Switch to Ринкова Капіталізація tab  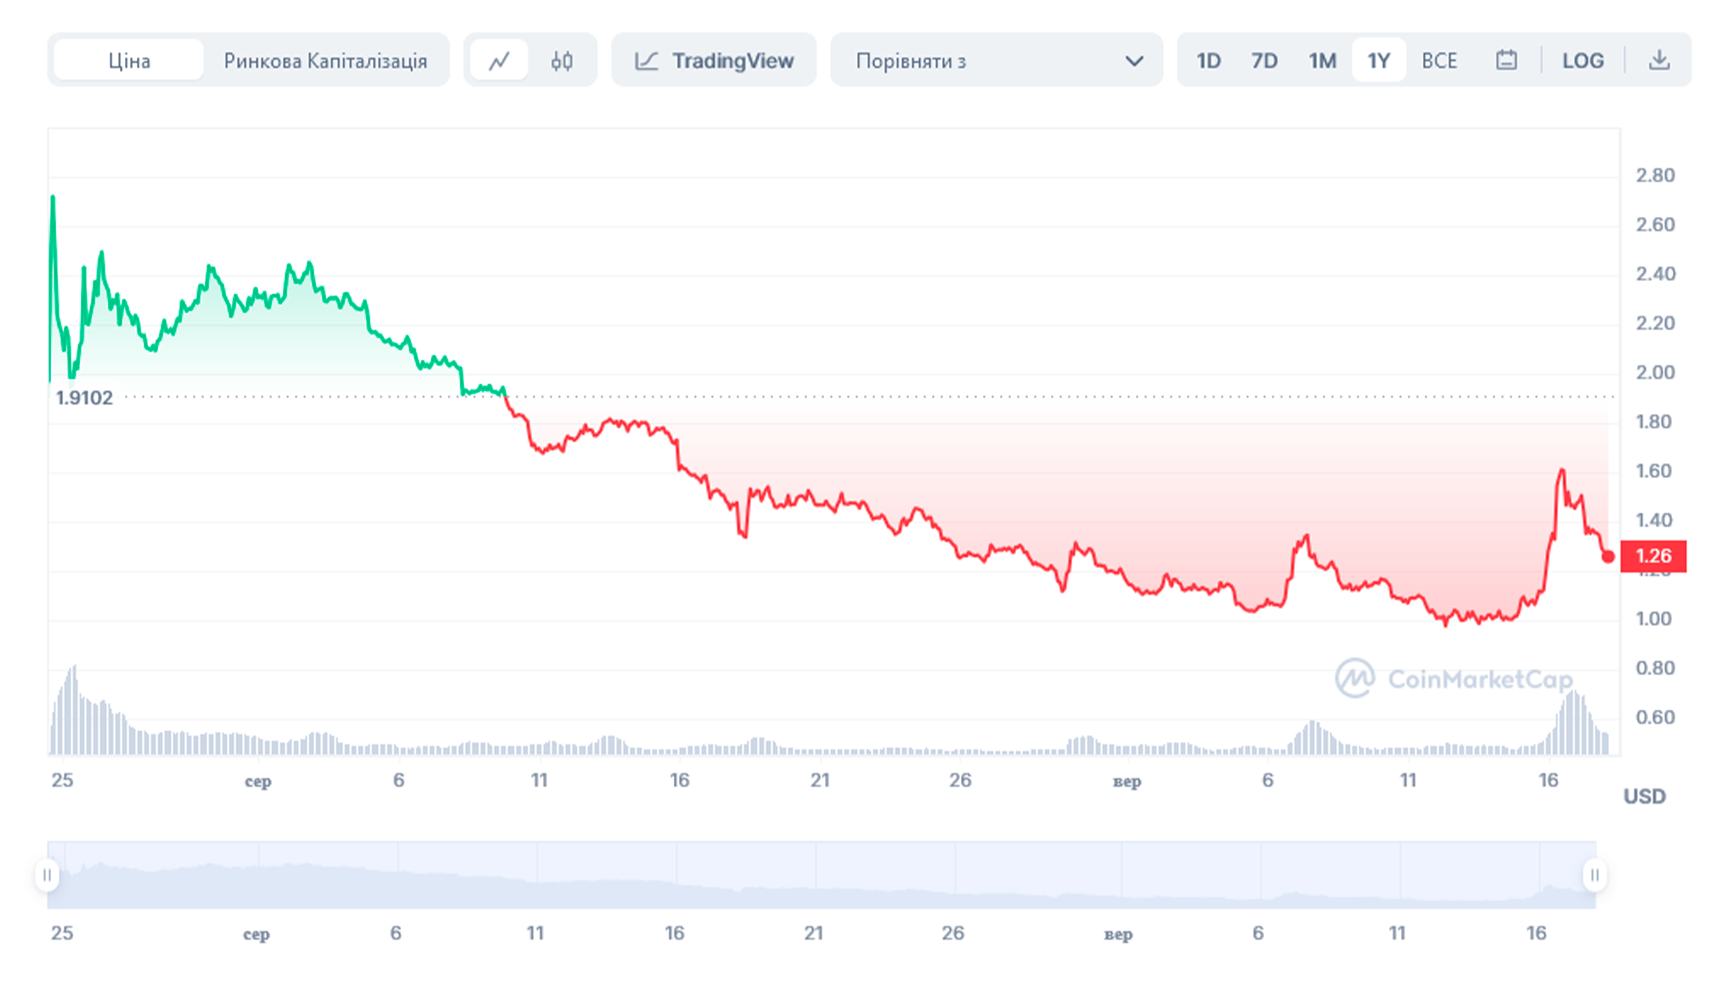325,61
